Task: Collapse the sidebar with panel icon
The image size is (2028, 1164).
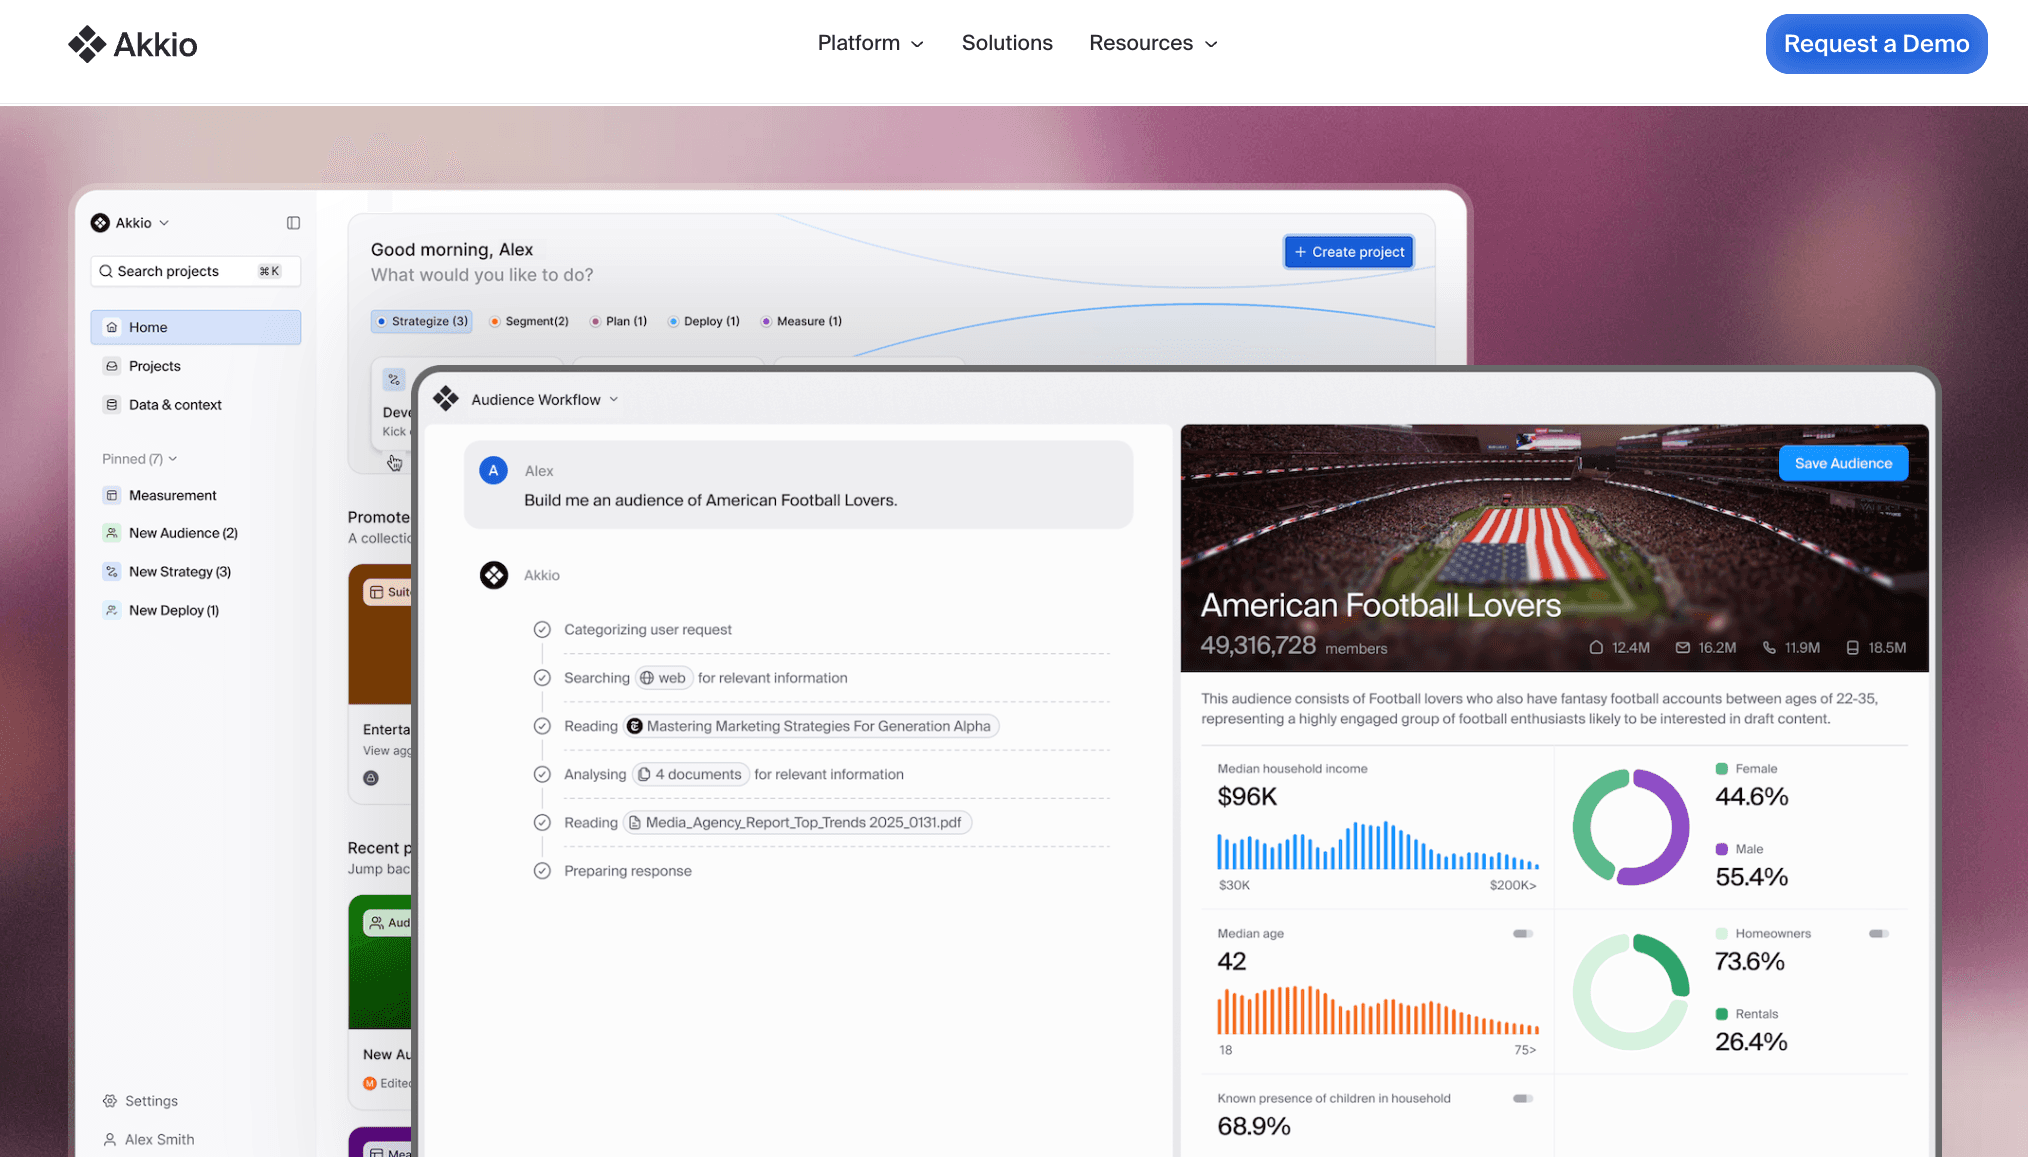Action: [x=293, y=223]
